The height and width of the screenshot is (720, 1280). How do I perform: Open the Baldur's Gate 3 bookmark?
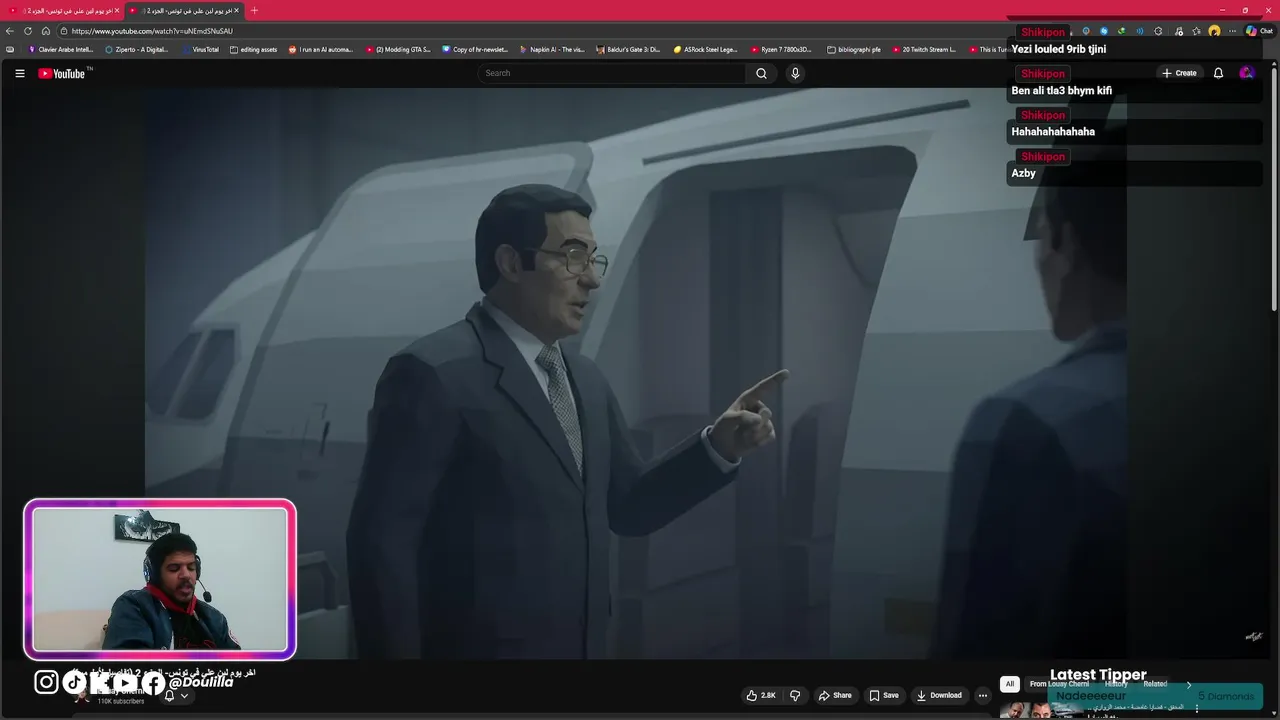tap(629, 49)
